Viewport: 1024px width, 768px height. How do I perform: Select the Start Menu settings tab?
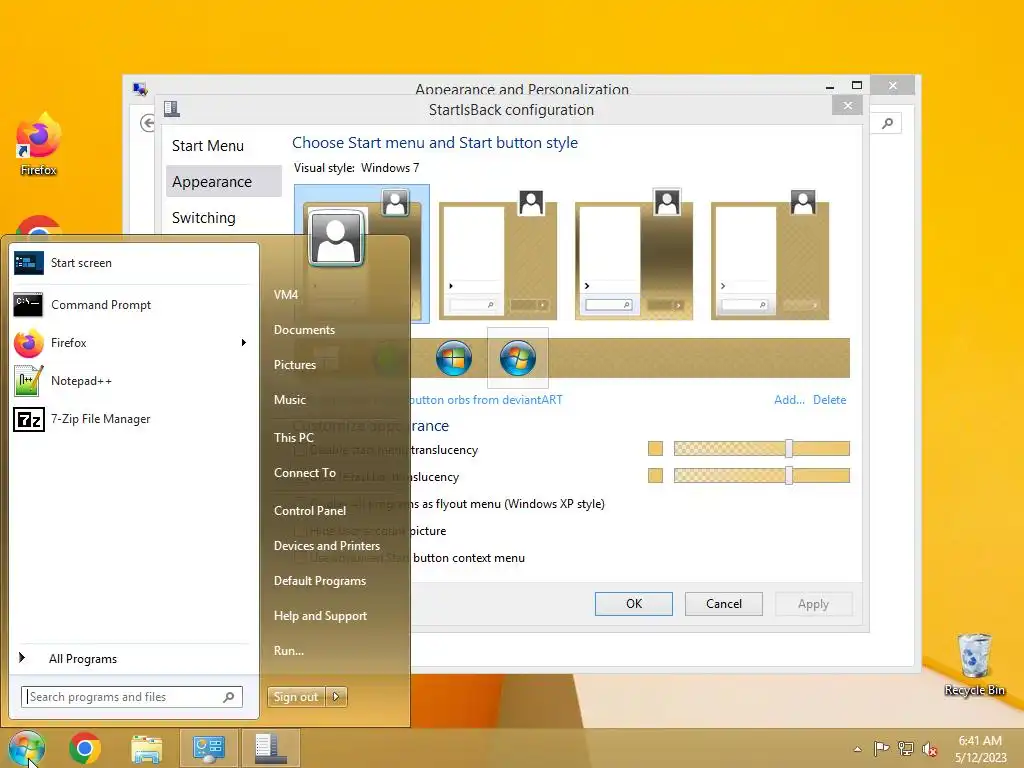pos(223,146)
